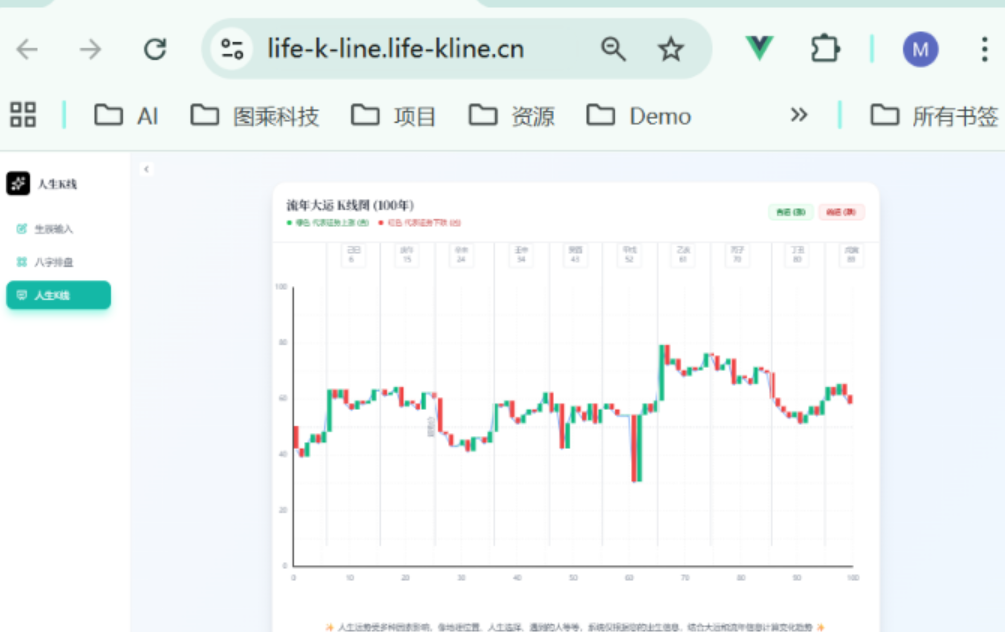Open the Vue devtools extension icon
The width and height of the screenshot is (1008, 632).
click(759, 48)
